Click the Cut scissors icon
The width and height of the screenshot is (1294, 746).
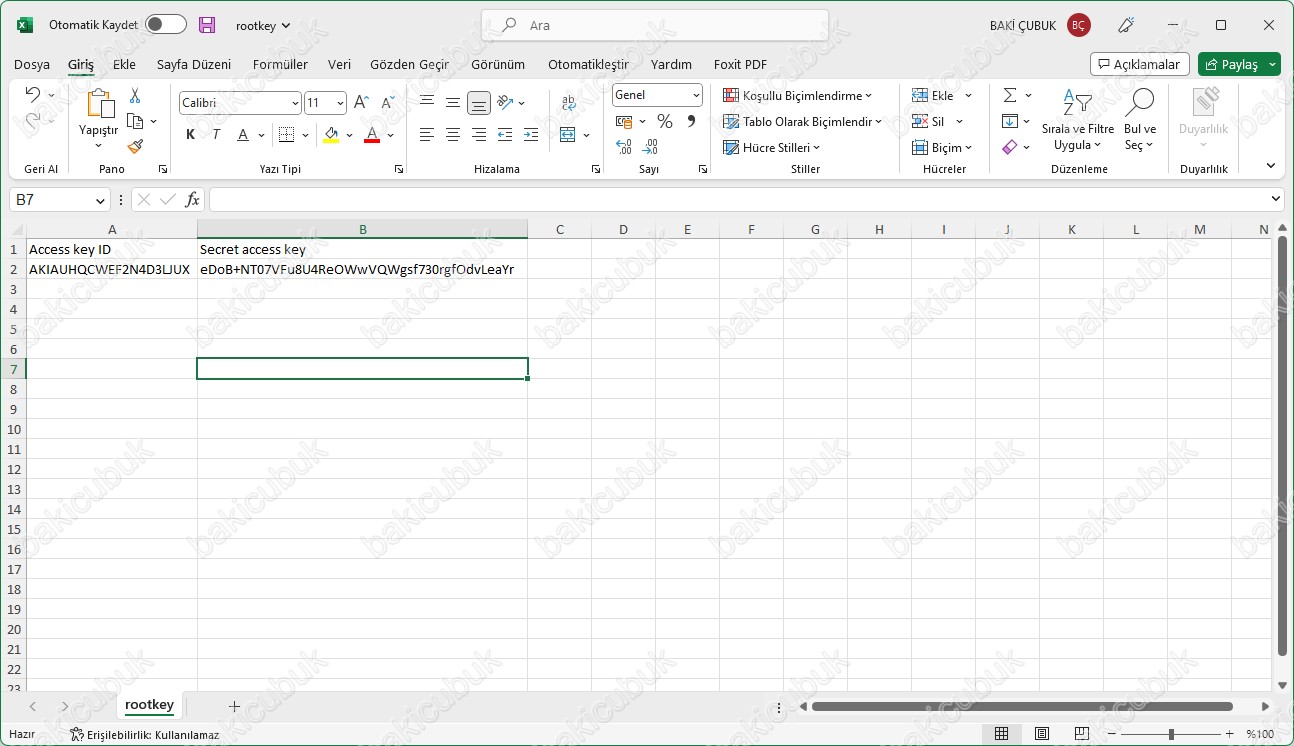click(135, 96)
